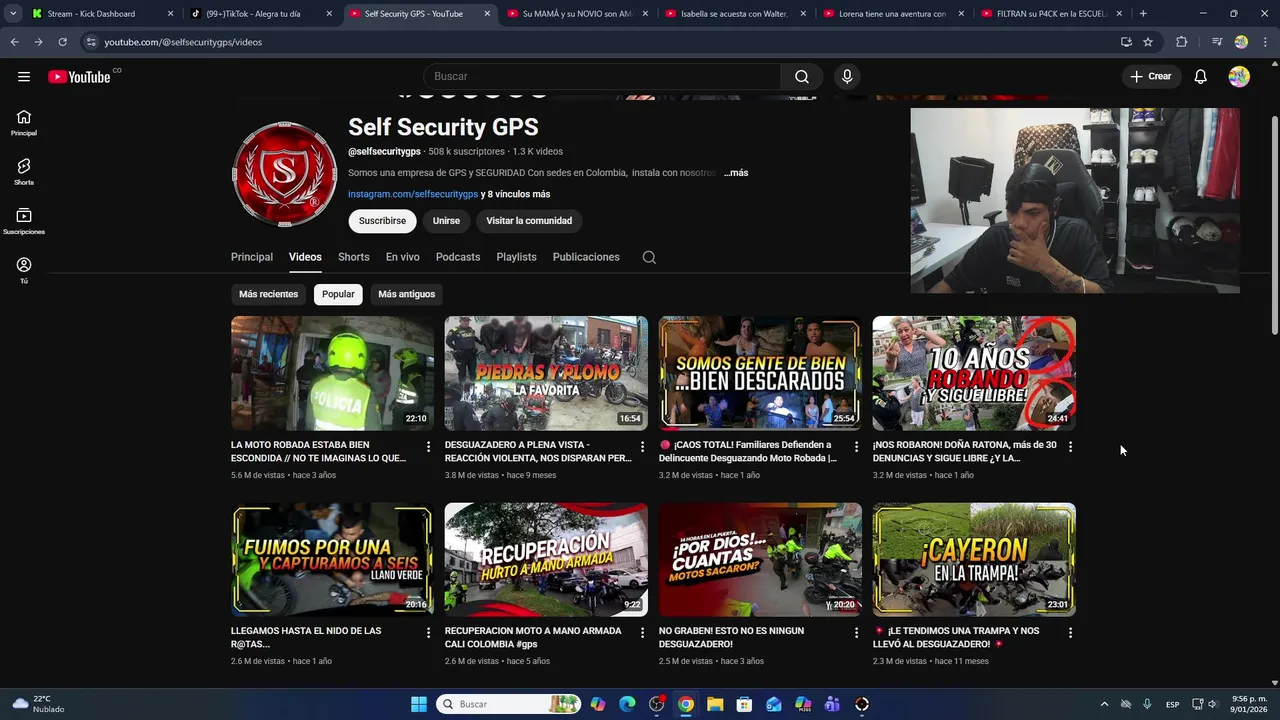Open the notifications bell

point(1201,77)
